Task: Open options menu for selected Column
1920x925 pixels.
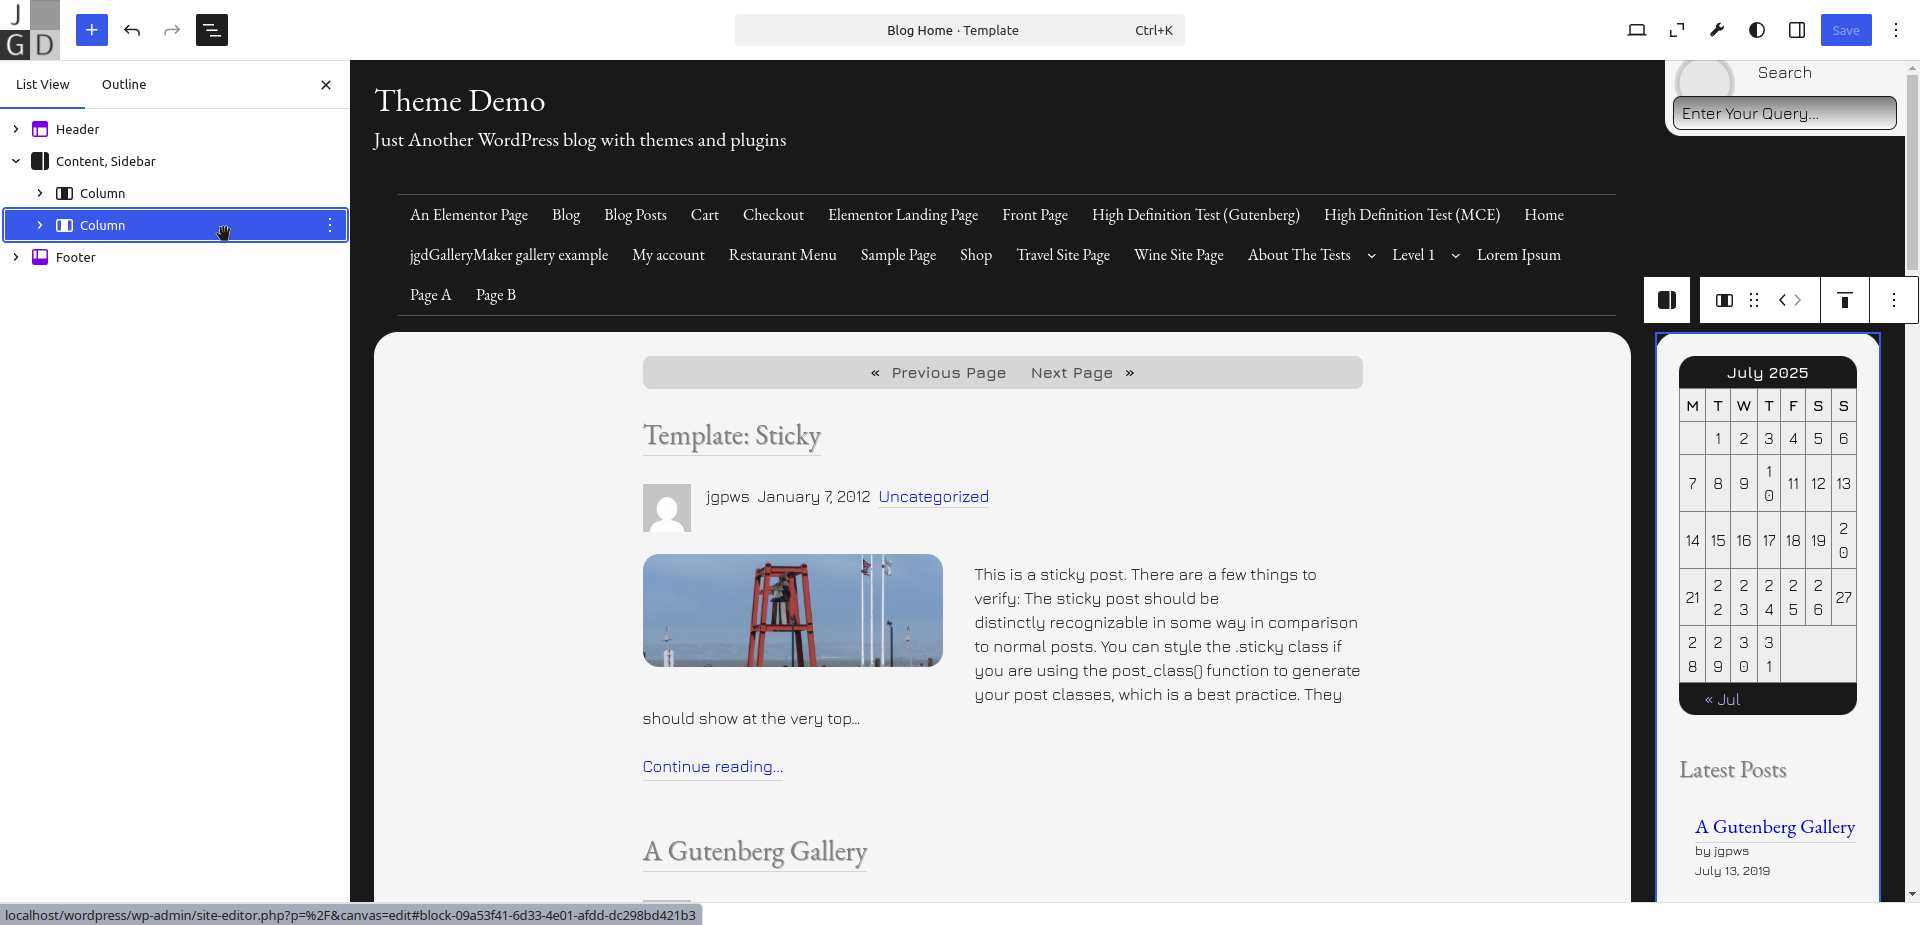Action: click(x=330, y=225)
